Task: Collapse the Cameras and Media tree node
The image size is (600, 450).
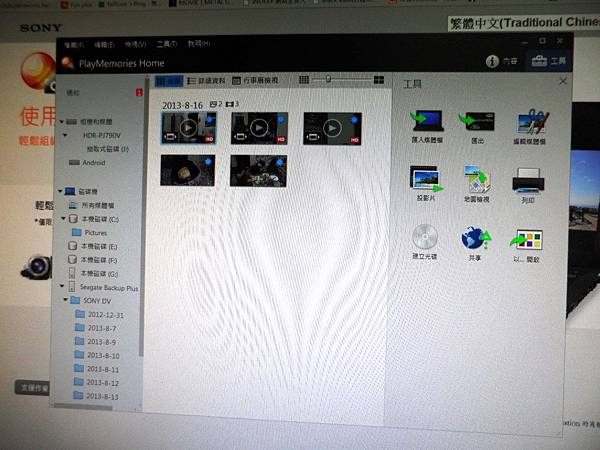Action: point(62,122)
